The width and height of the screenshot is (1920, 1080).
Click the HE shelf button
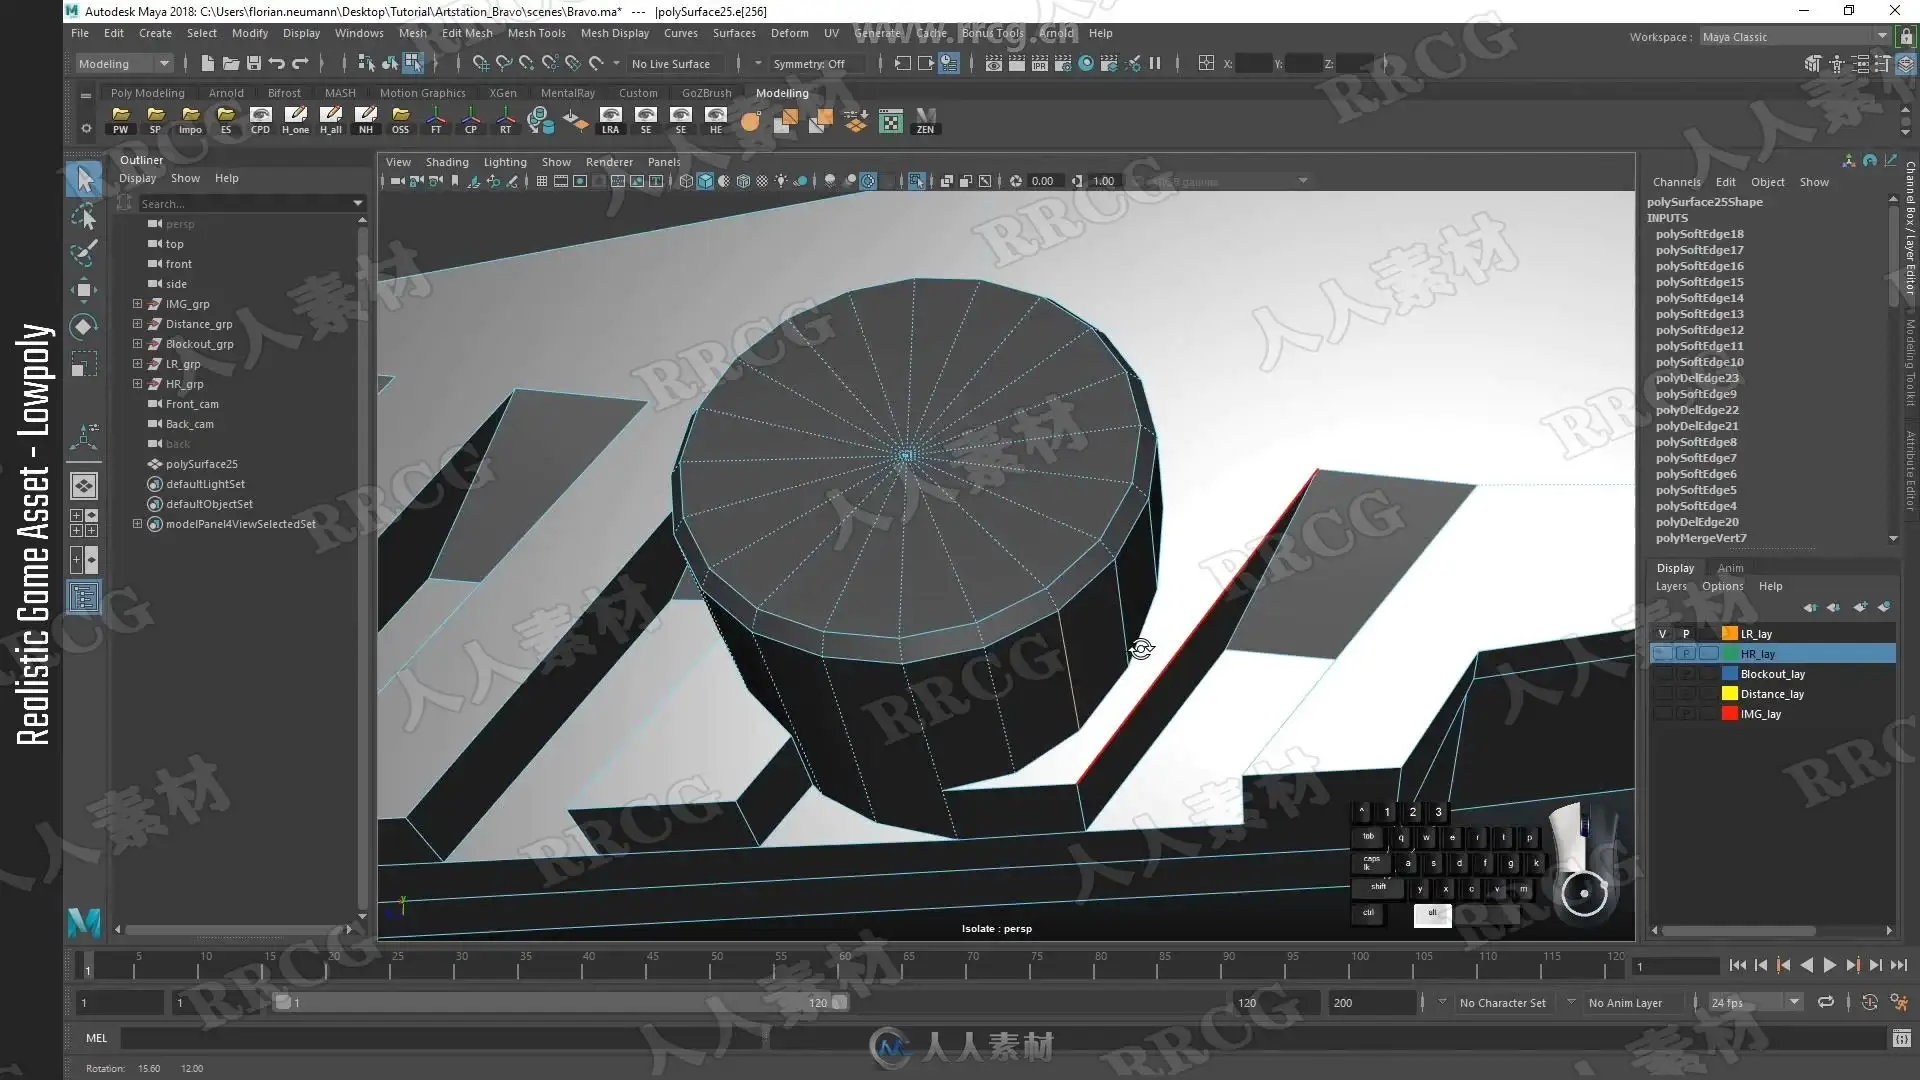click(716, 121)
